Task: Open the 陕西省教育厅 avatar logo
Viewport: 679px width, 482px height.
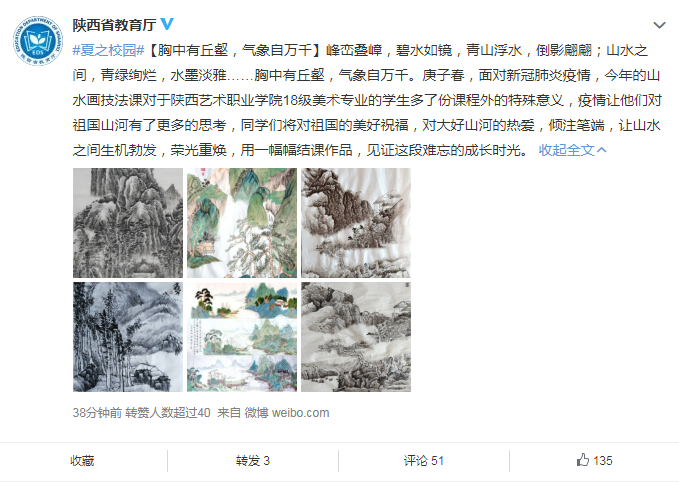Action: (x=38, y=41)
